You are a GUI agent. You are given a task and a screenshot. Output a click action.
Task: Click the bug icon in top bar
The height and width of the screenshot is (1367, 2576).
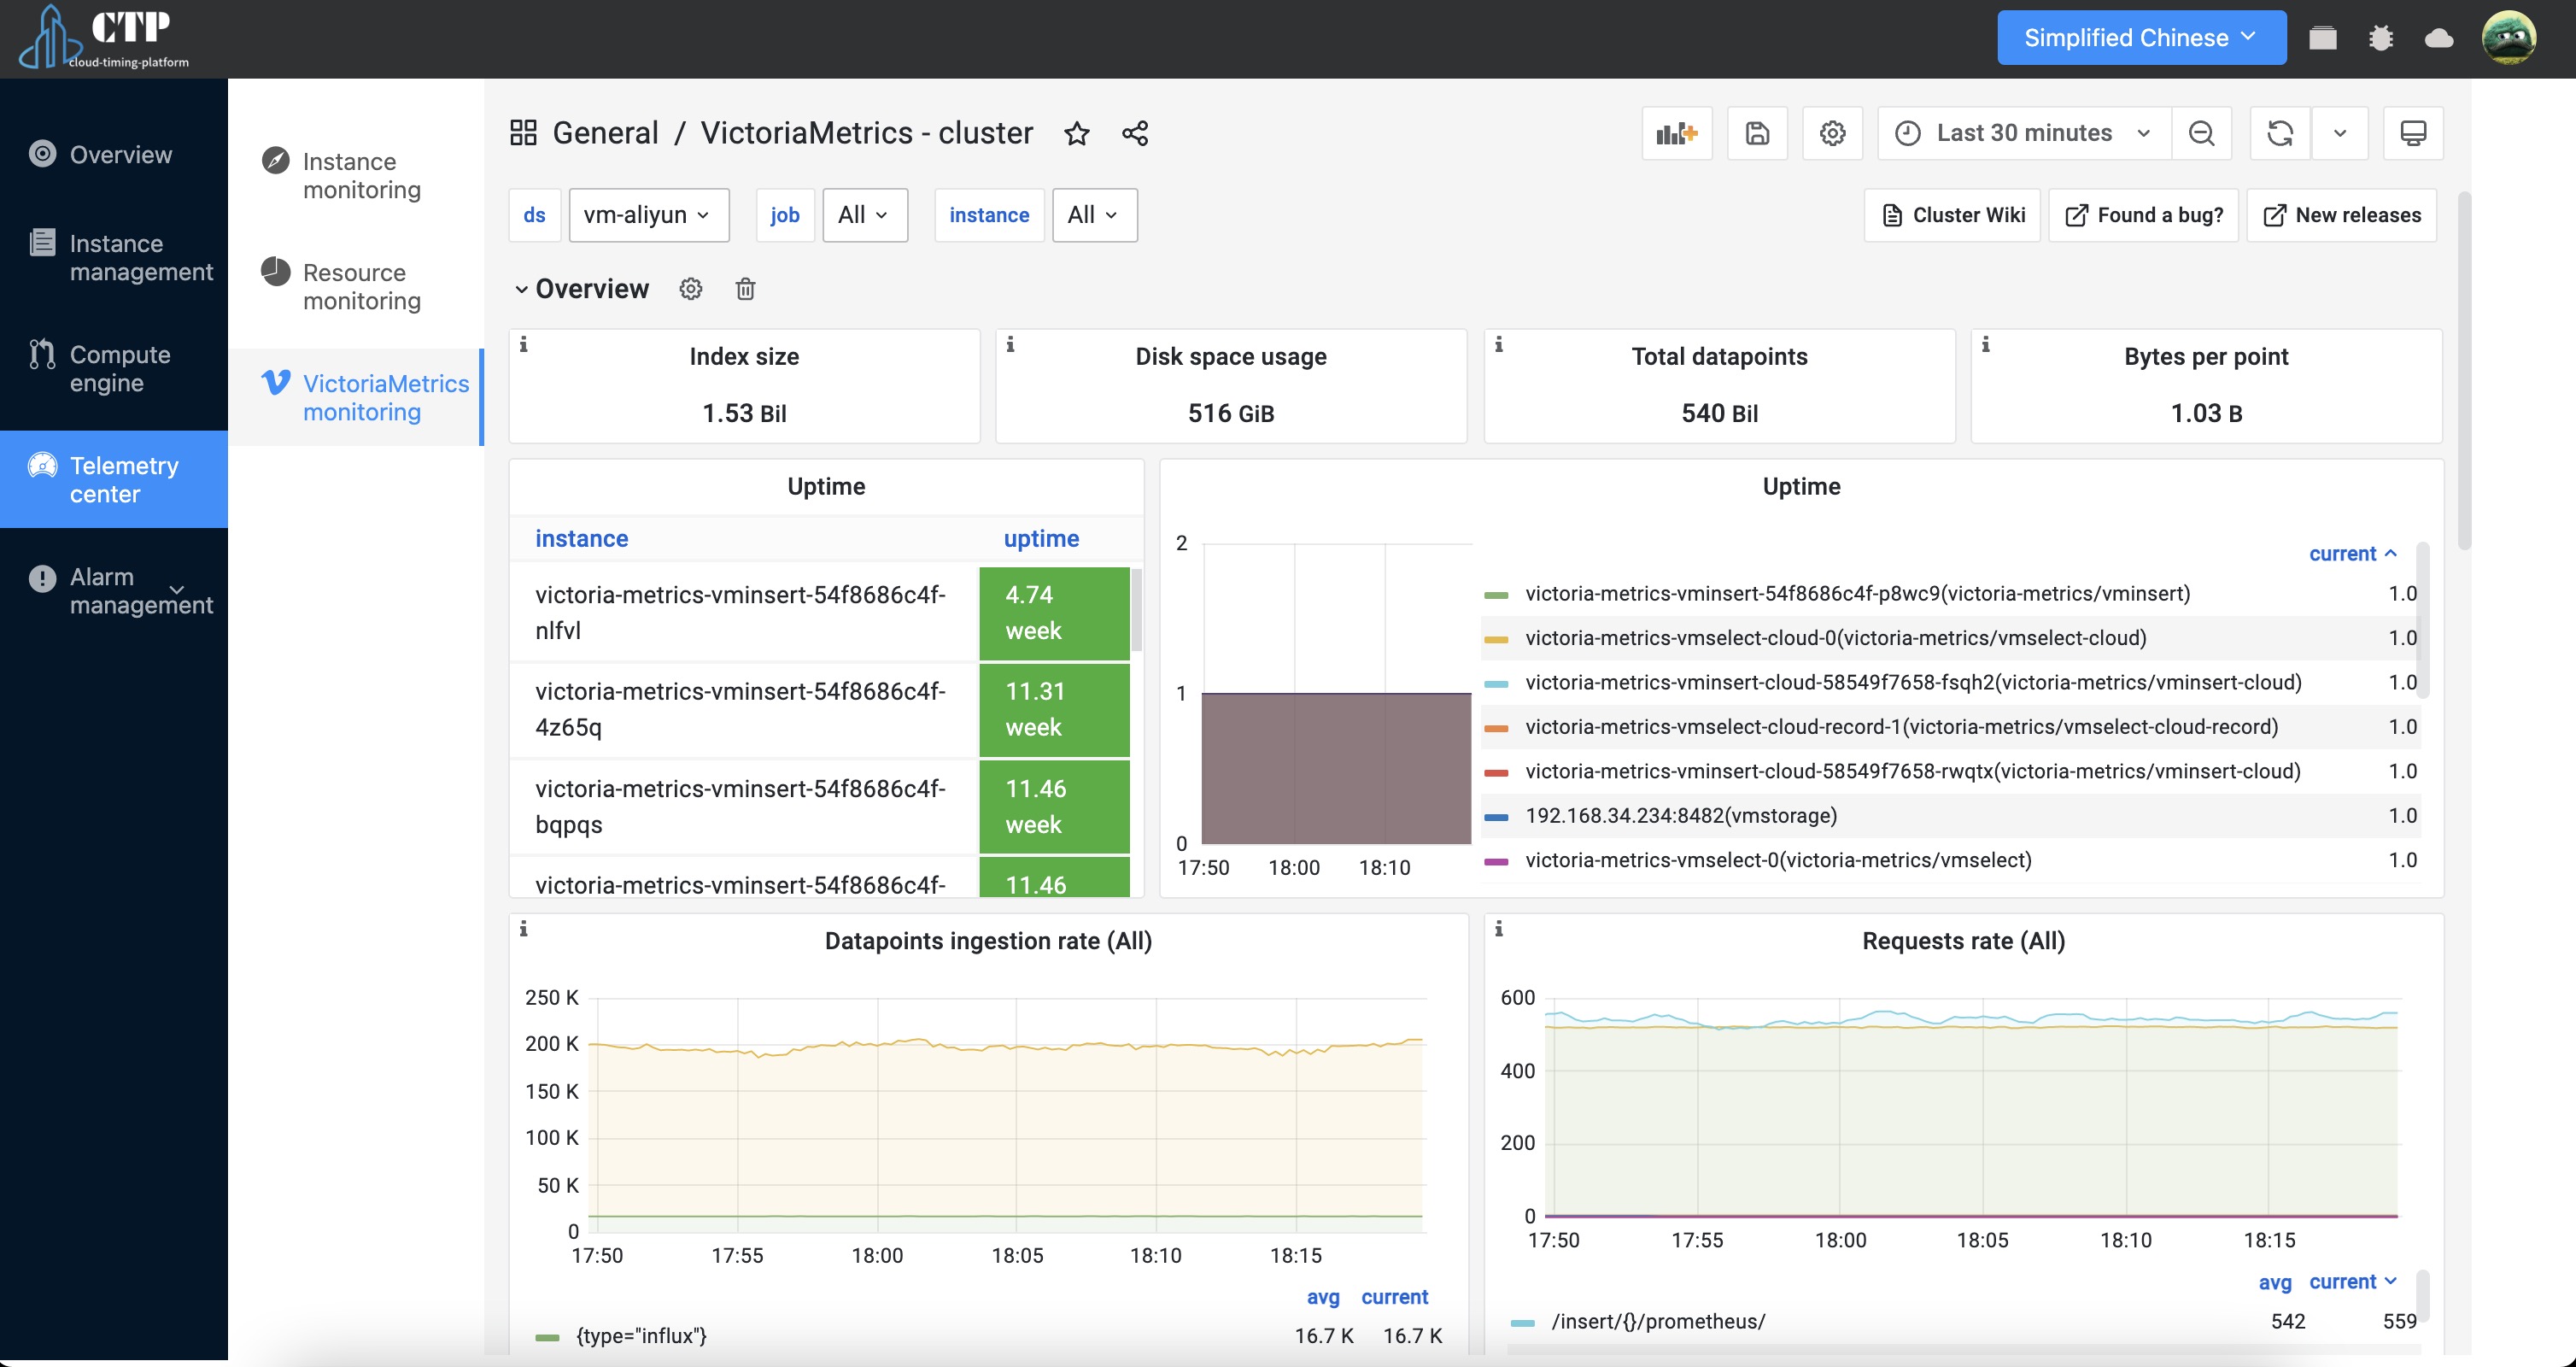2381,38
